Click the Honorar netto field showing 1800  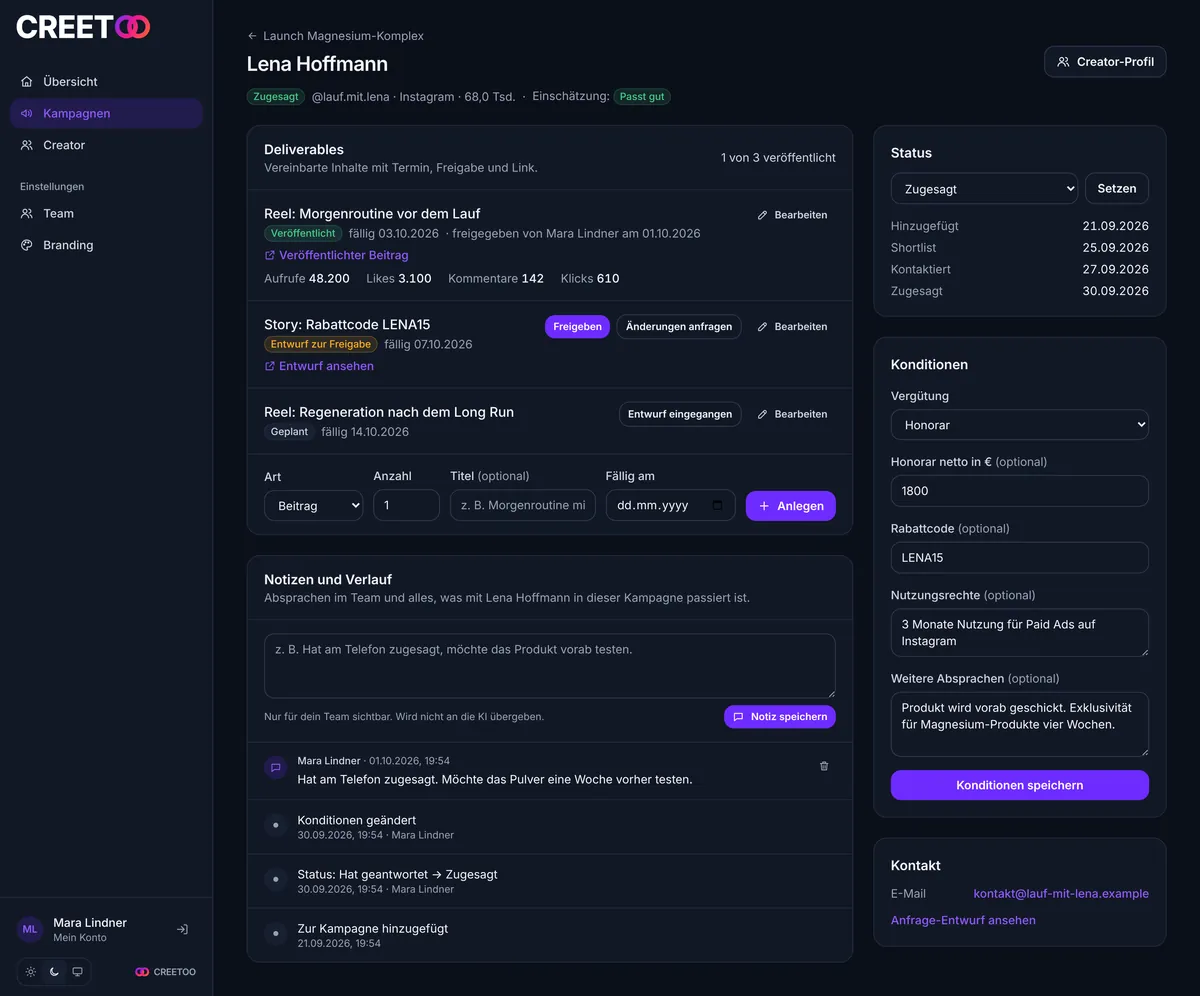click(x=1020, y=491)
